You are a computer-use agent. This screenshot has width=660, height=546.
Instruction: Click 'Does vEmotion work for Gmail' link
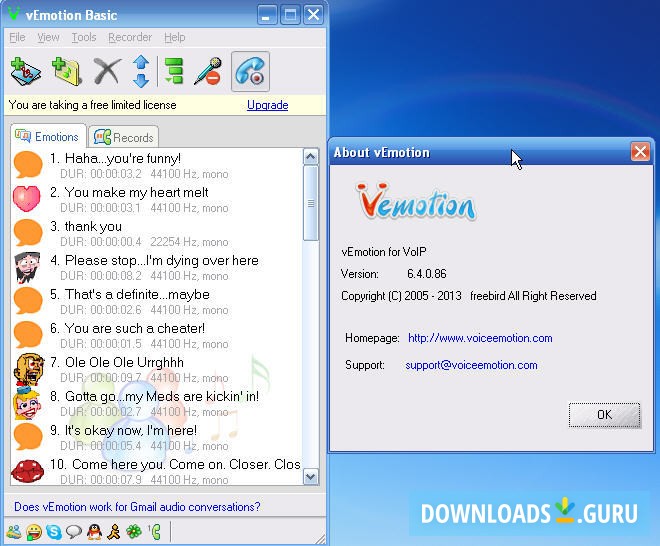137,507
